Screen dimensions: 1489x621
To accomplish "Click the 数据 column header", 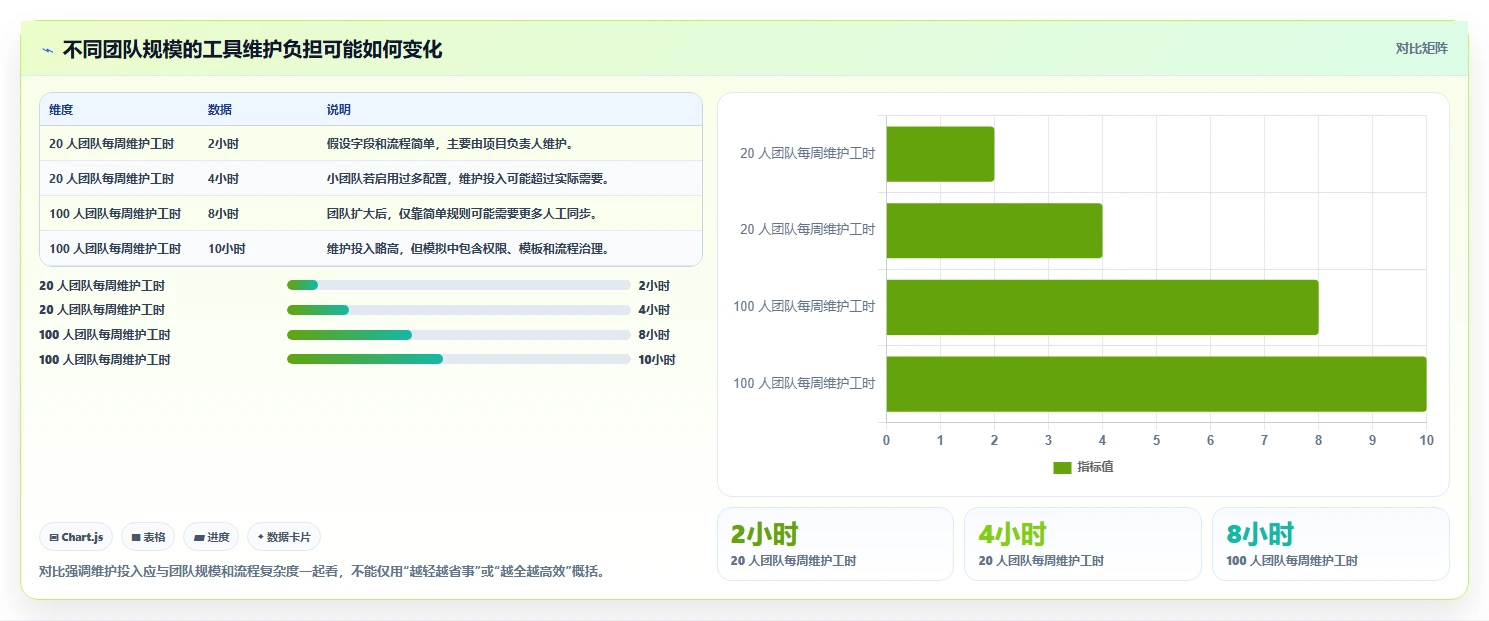I will 220,110.
